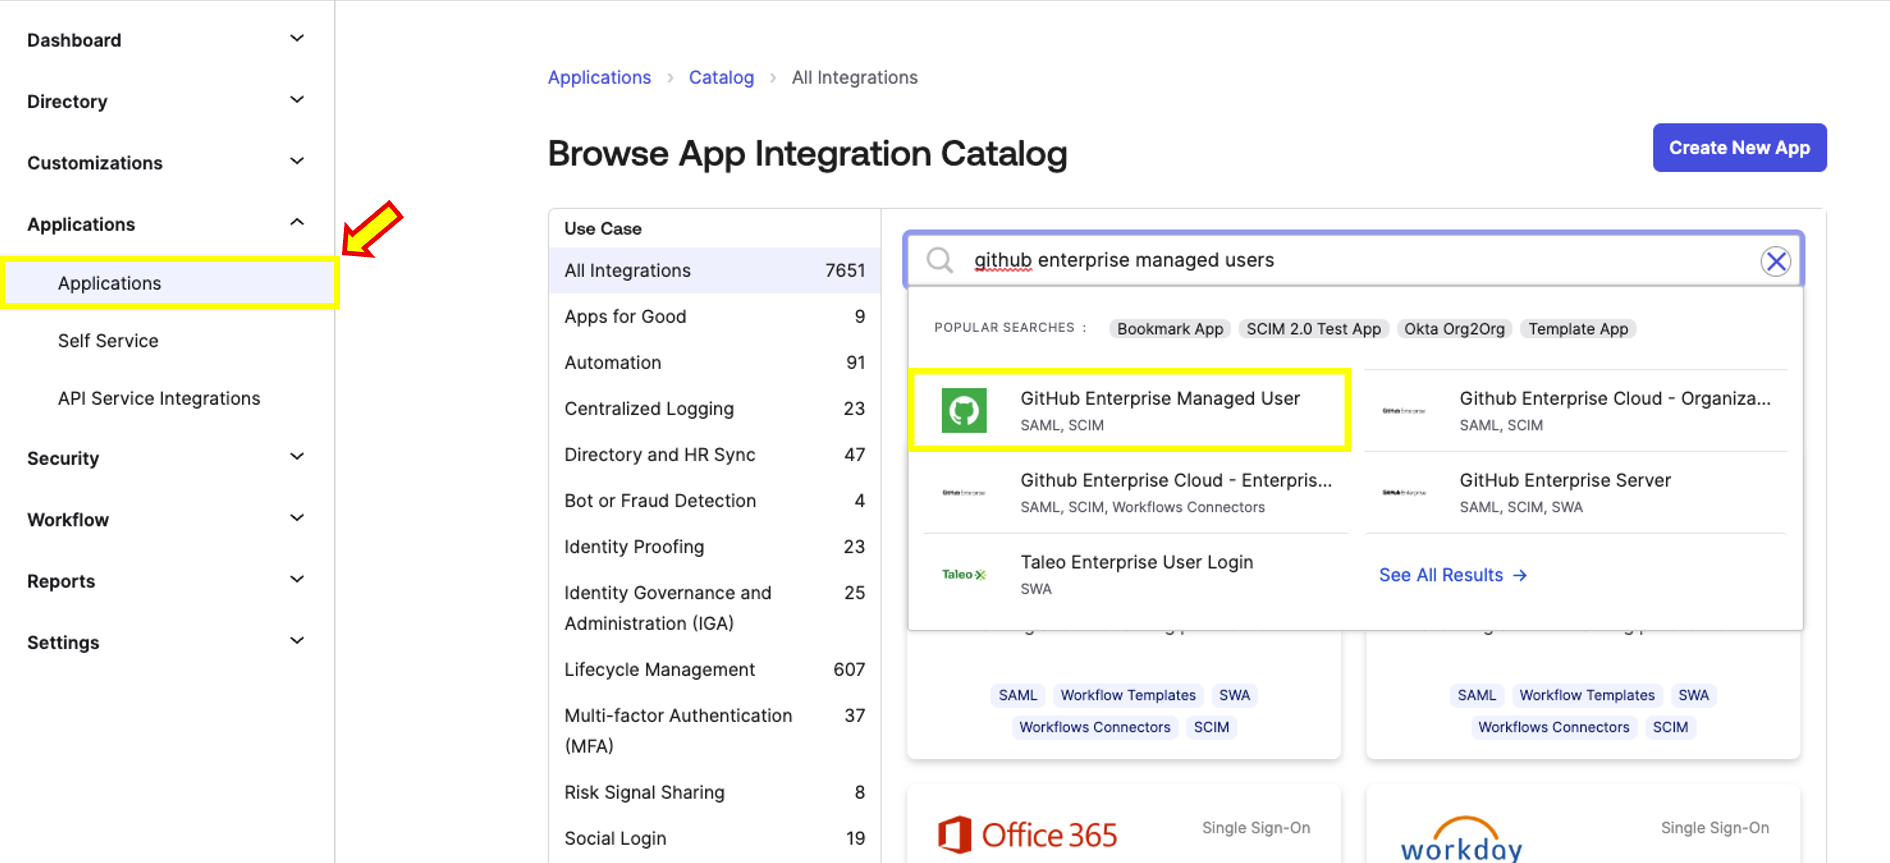This screenshot has height=863, width=1890.
Task: Open the Settings sidebar section
Action: pyautogui.click(x=167, y=642)
